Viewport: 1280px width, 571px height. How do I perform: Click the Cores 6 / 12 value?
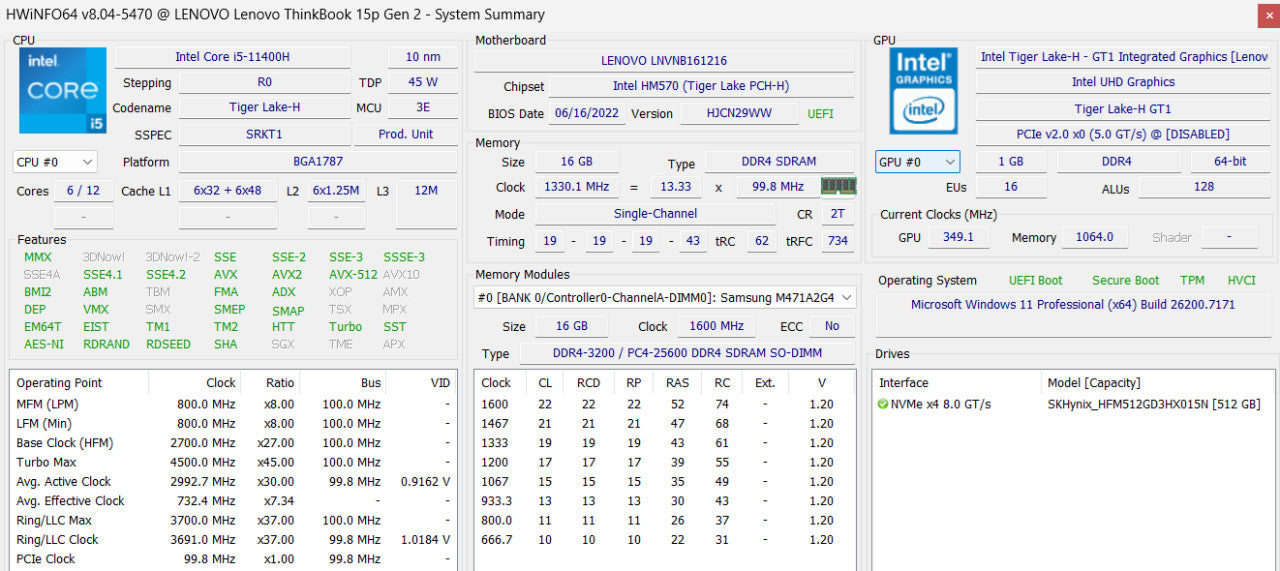pos(83,190)
